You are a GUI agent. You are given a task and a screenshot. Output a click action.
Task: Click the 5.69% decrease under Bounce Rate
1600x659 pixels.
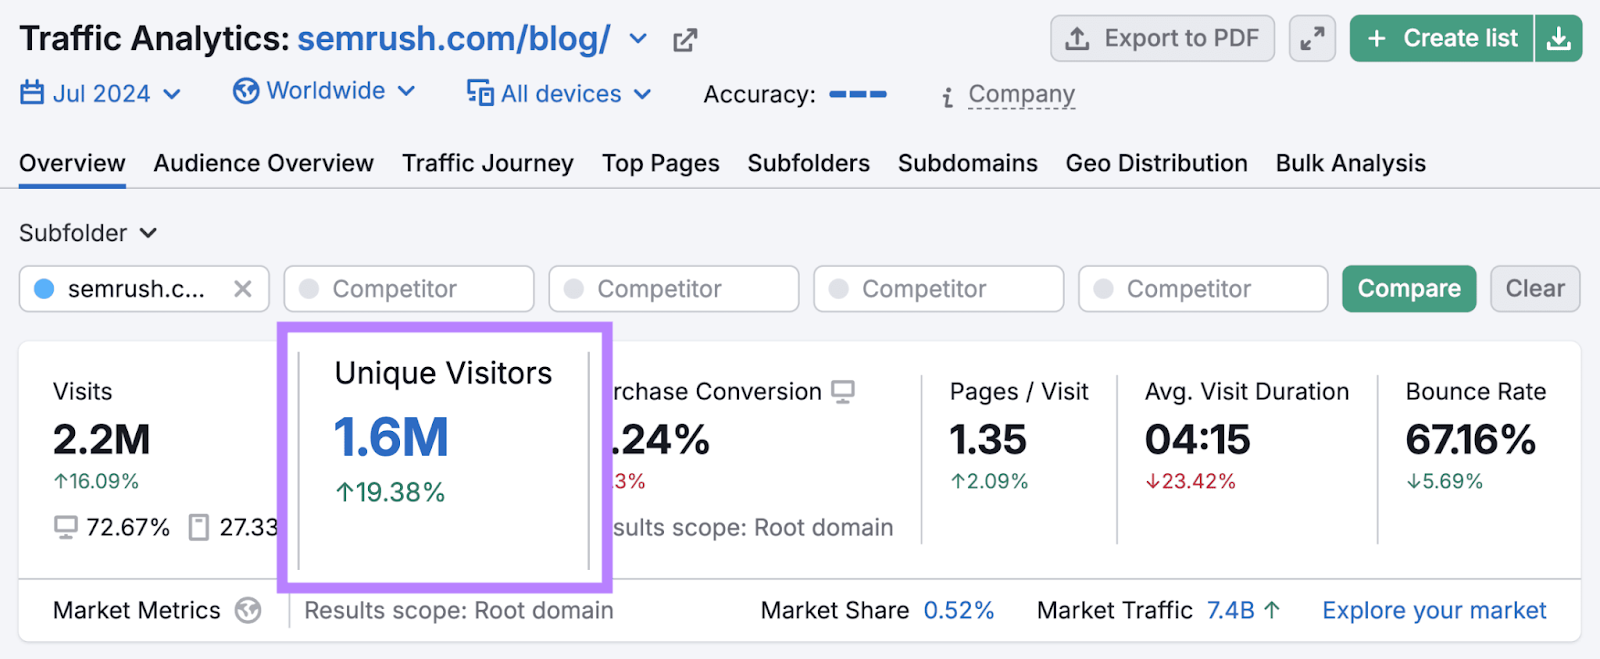click(1444, 481)
